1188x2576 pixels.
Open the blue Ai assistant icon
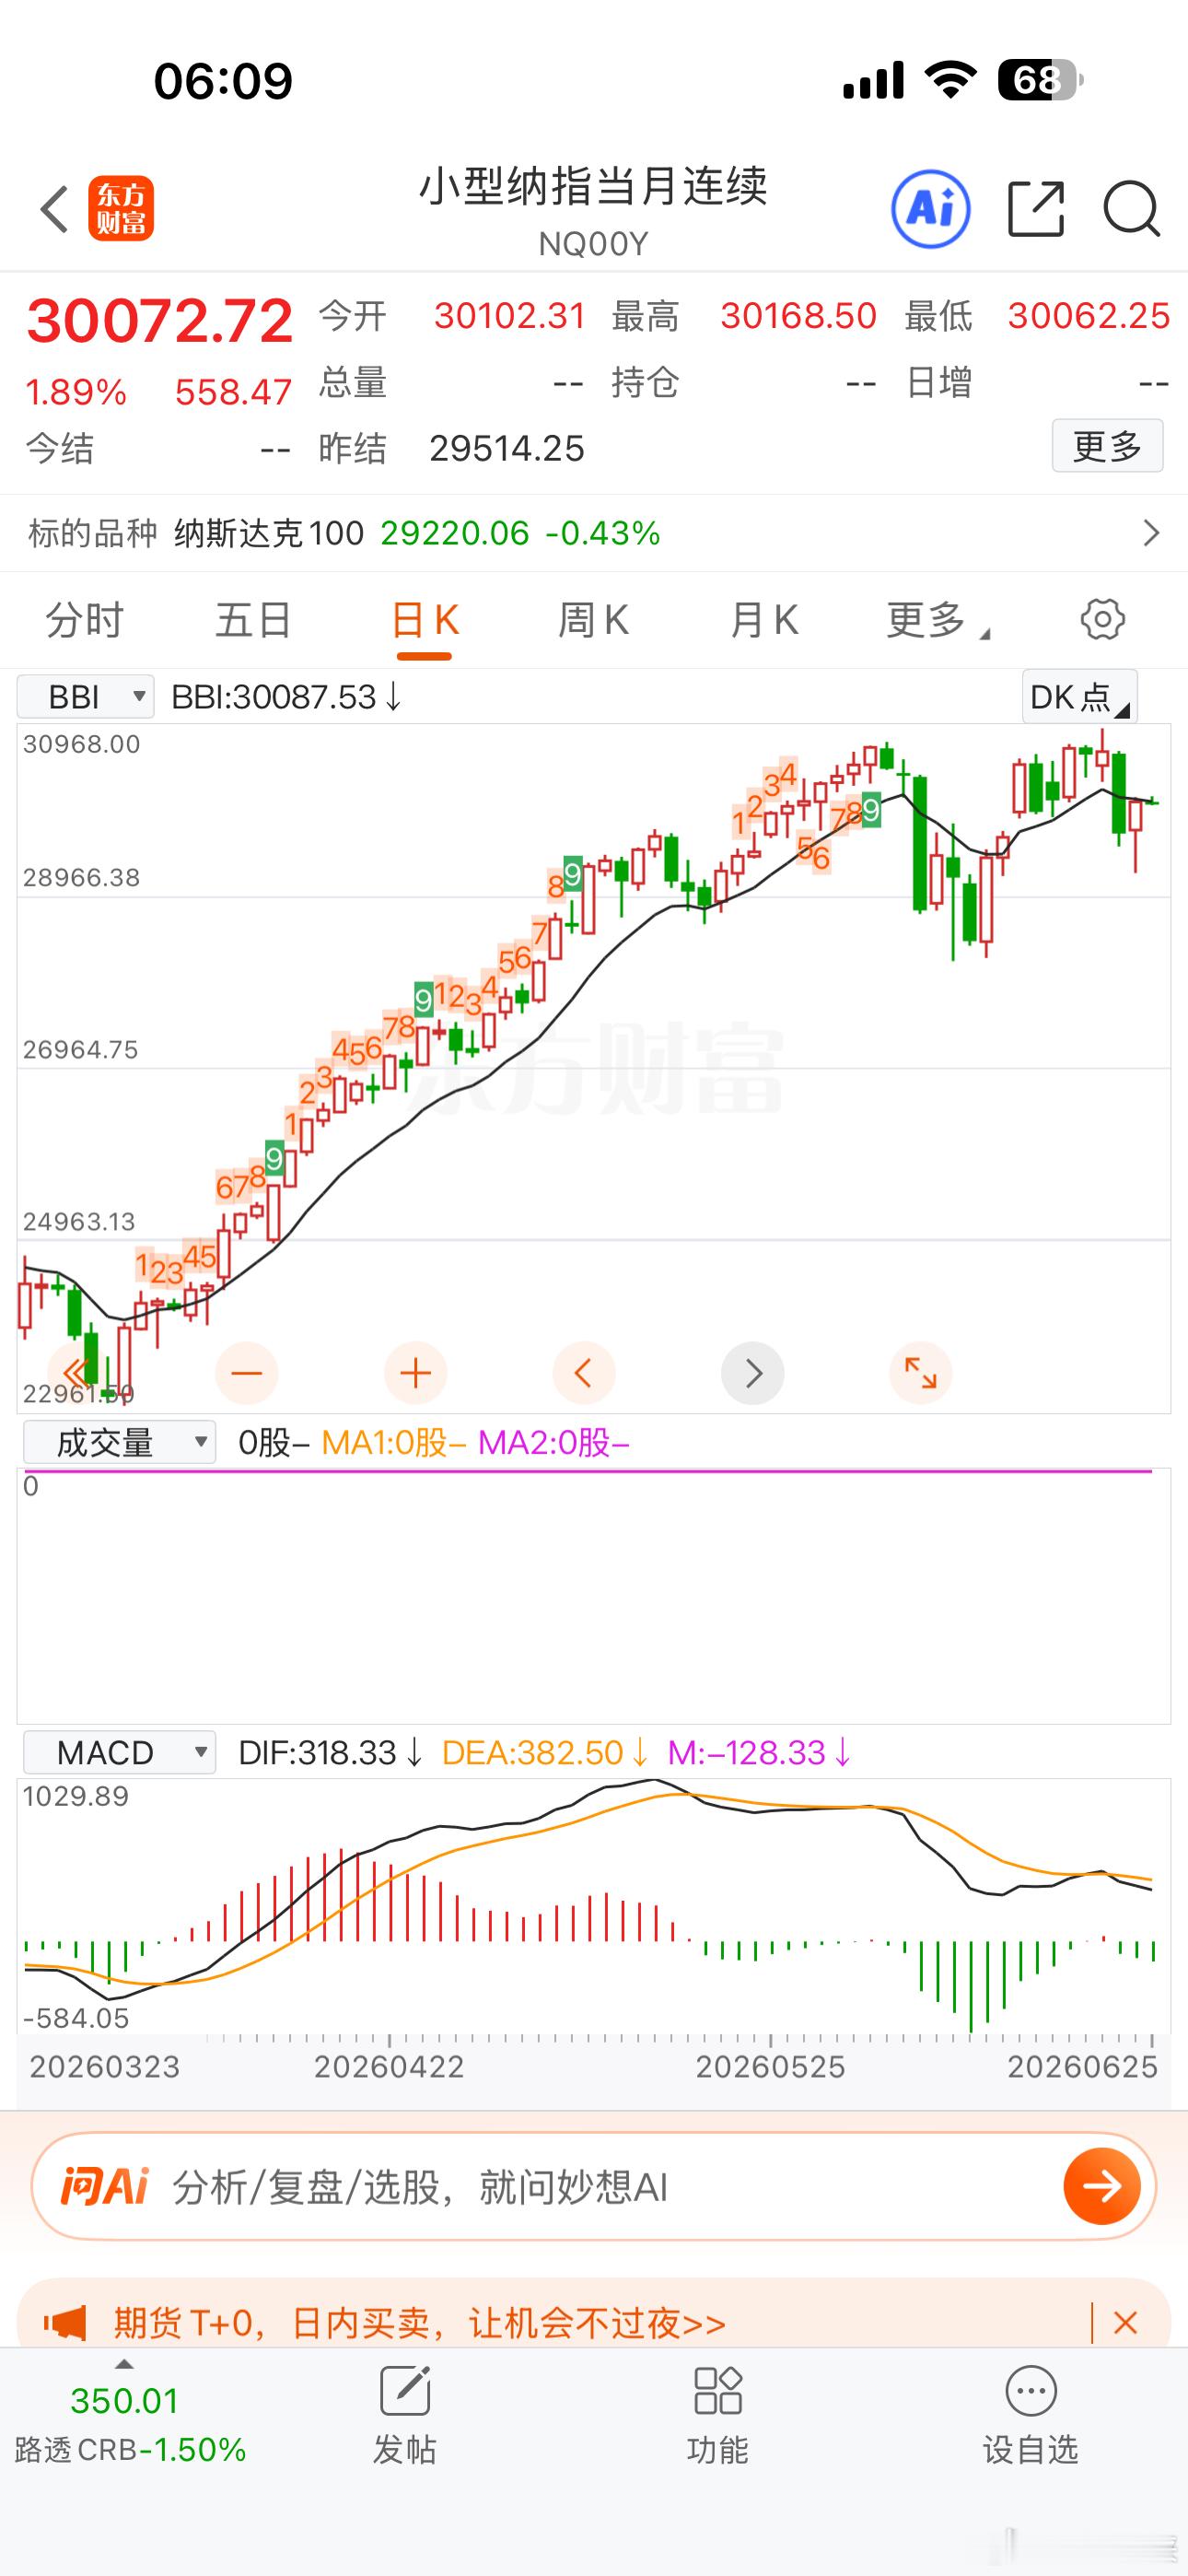point(930,209)
